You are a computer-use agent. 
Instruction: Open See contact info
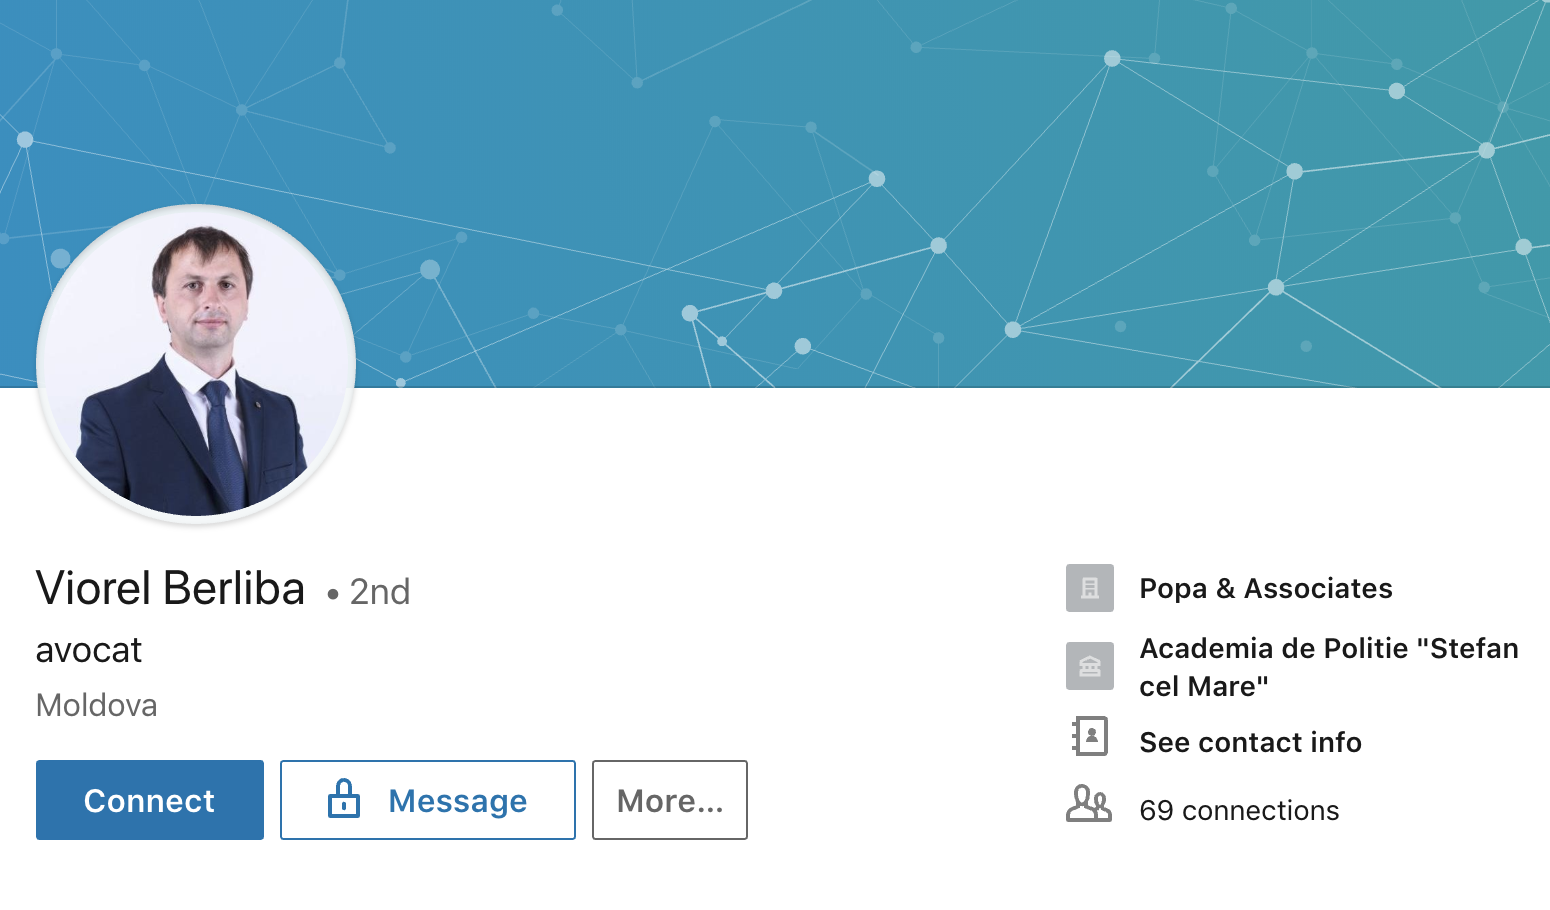coord(1250,742)
